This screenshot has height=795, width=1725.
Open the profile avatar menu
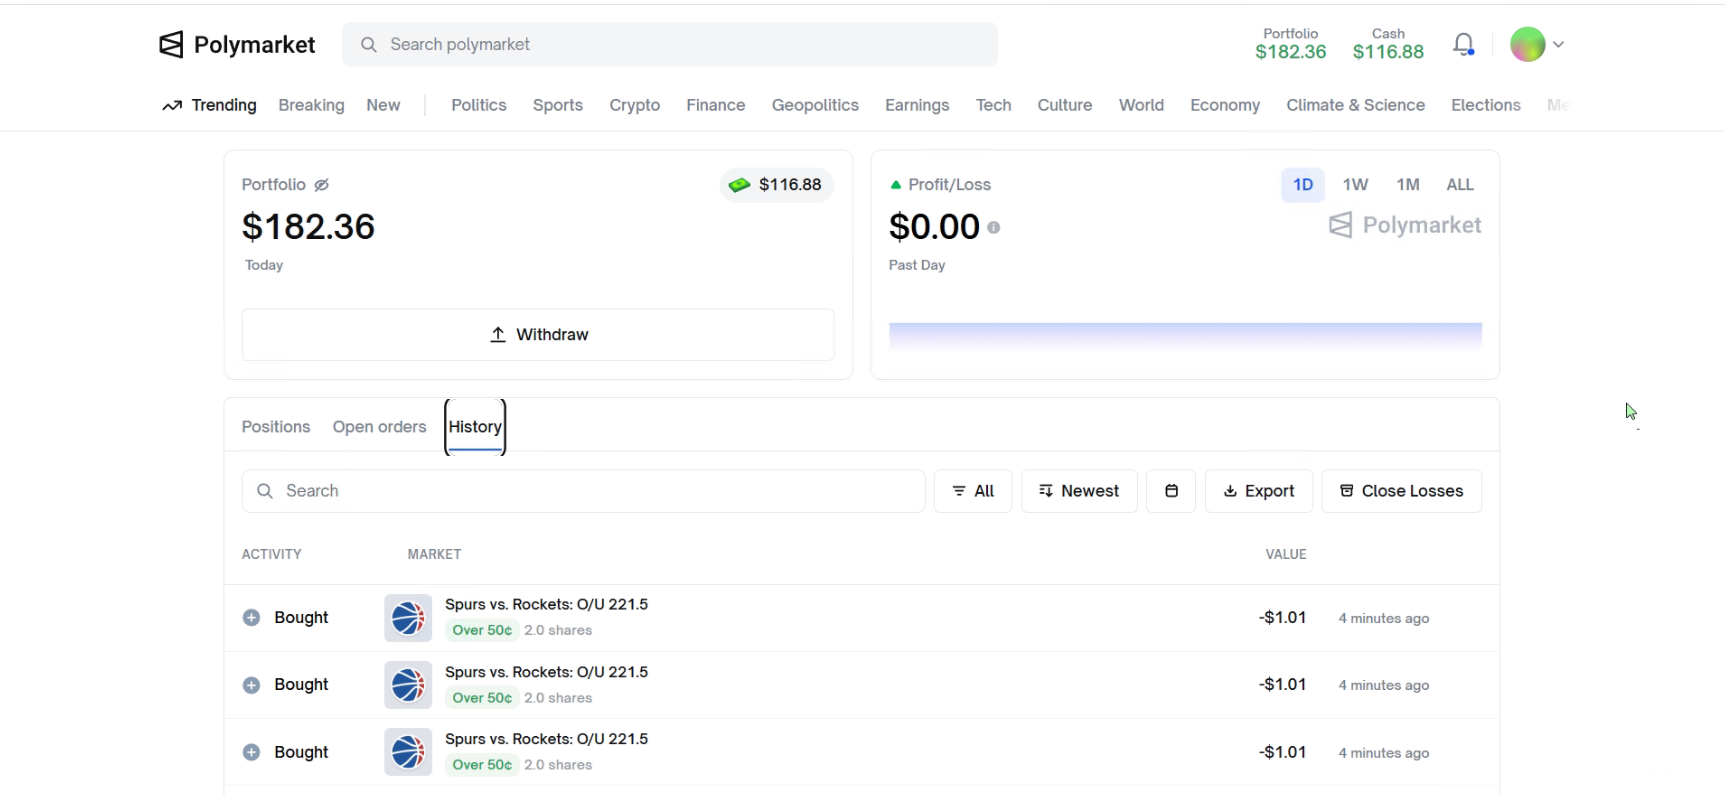(1537, 44)
